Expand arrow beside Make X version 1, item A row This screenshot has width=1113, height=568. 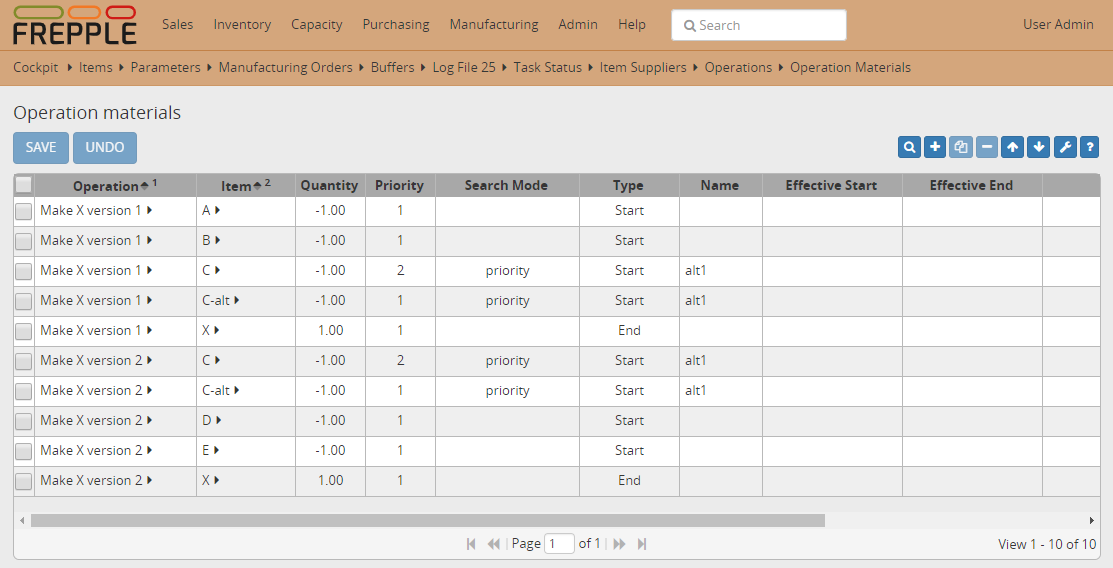click(x=149, y=210)
